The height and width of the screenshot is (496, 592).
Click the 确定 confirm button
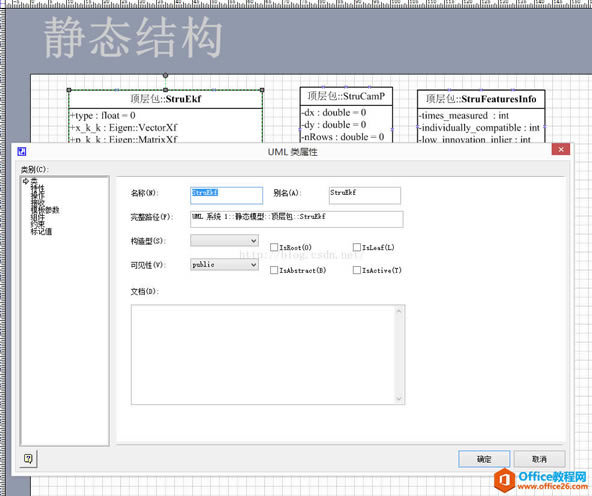[484, 459]
